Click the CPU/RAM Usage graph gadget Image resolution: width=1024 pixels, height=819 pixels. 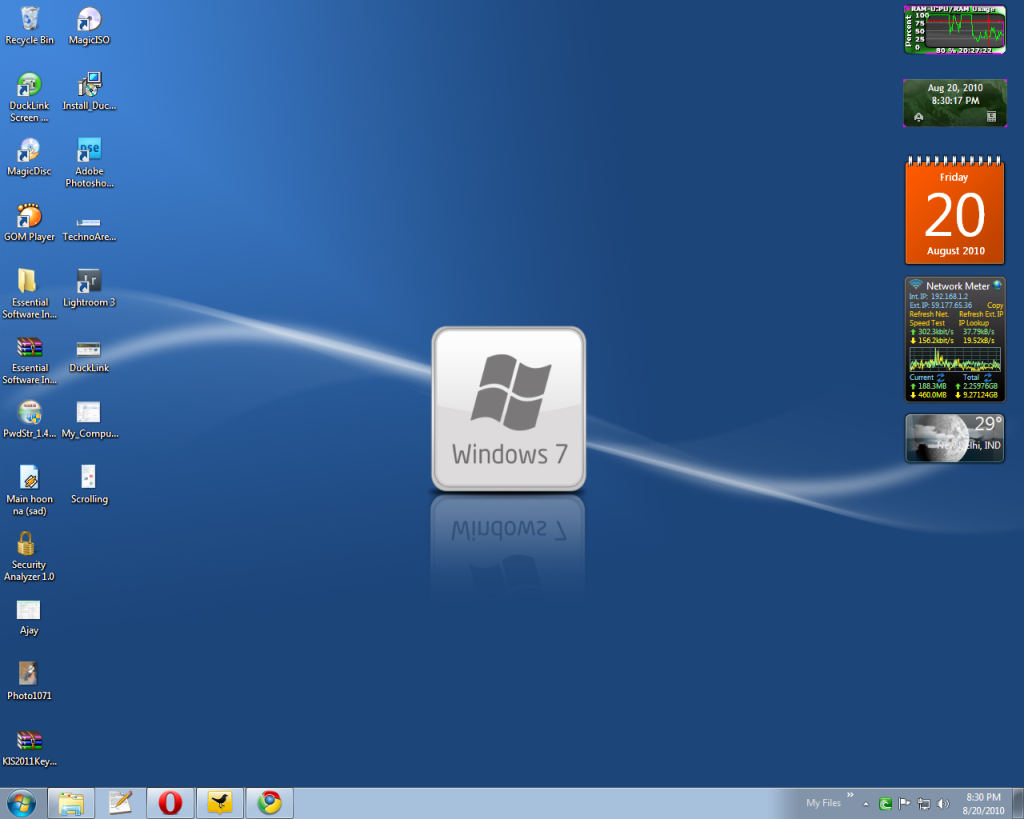tap(955, 29)
